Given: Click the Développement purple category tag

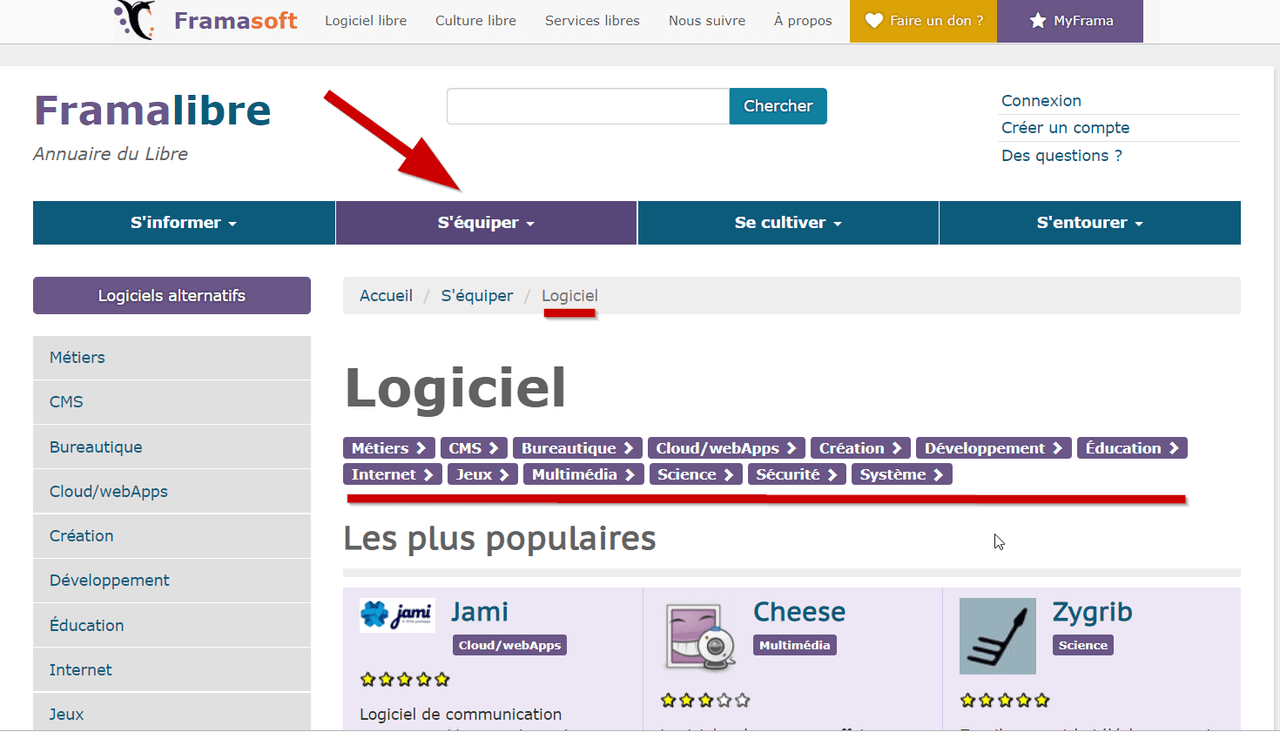Looking at the screenshot, I should coord(994,448).
